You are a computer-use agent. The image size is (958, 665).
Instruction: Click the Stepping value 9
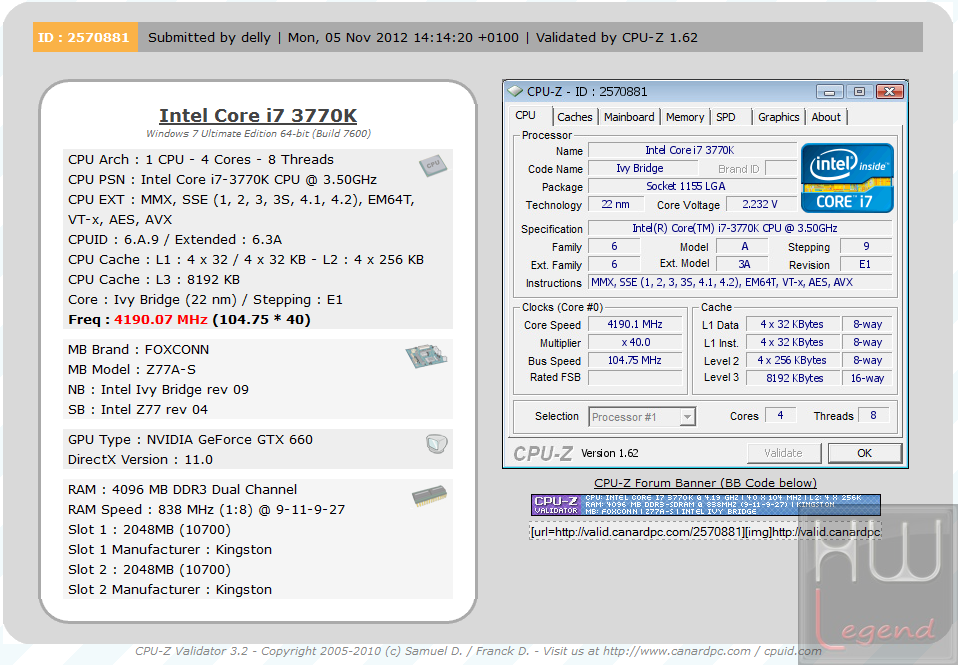click(866, 246)
